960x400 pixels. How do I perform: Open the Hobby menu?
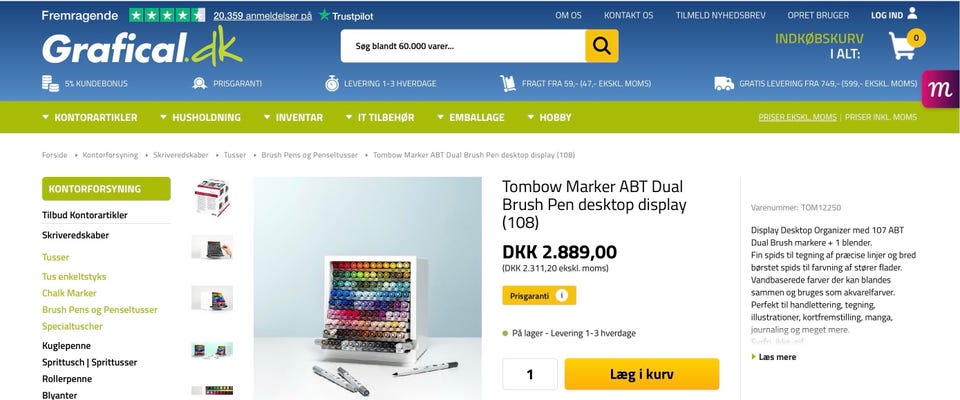(x=549, y=117)
